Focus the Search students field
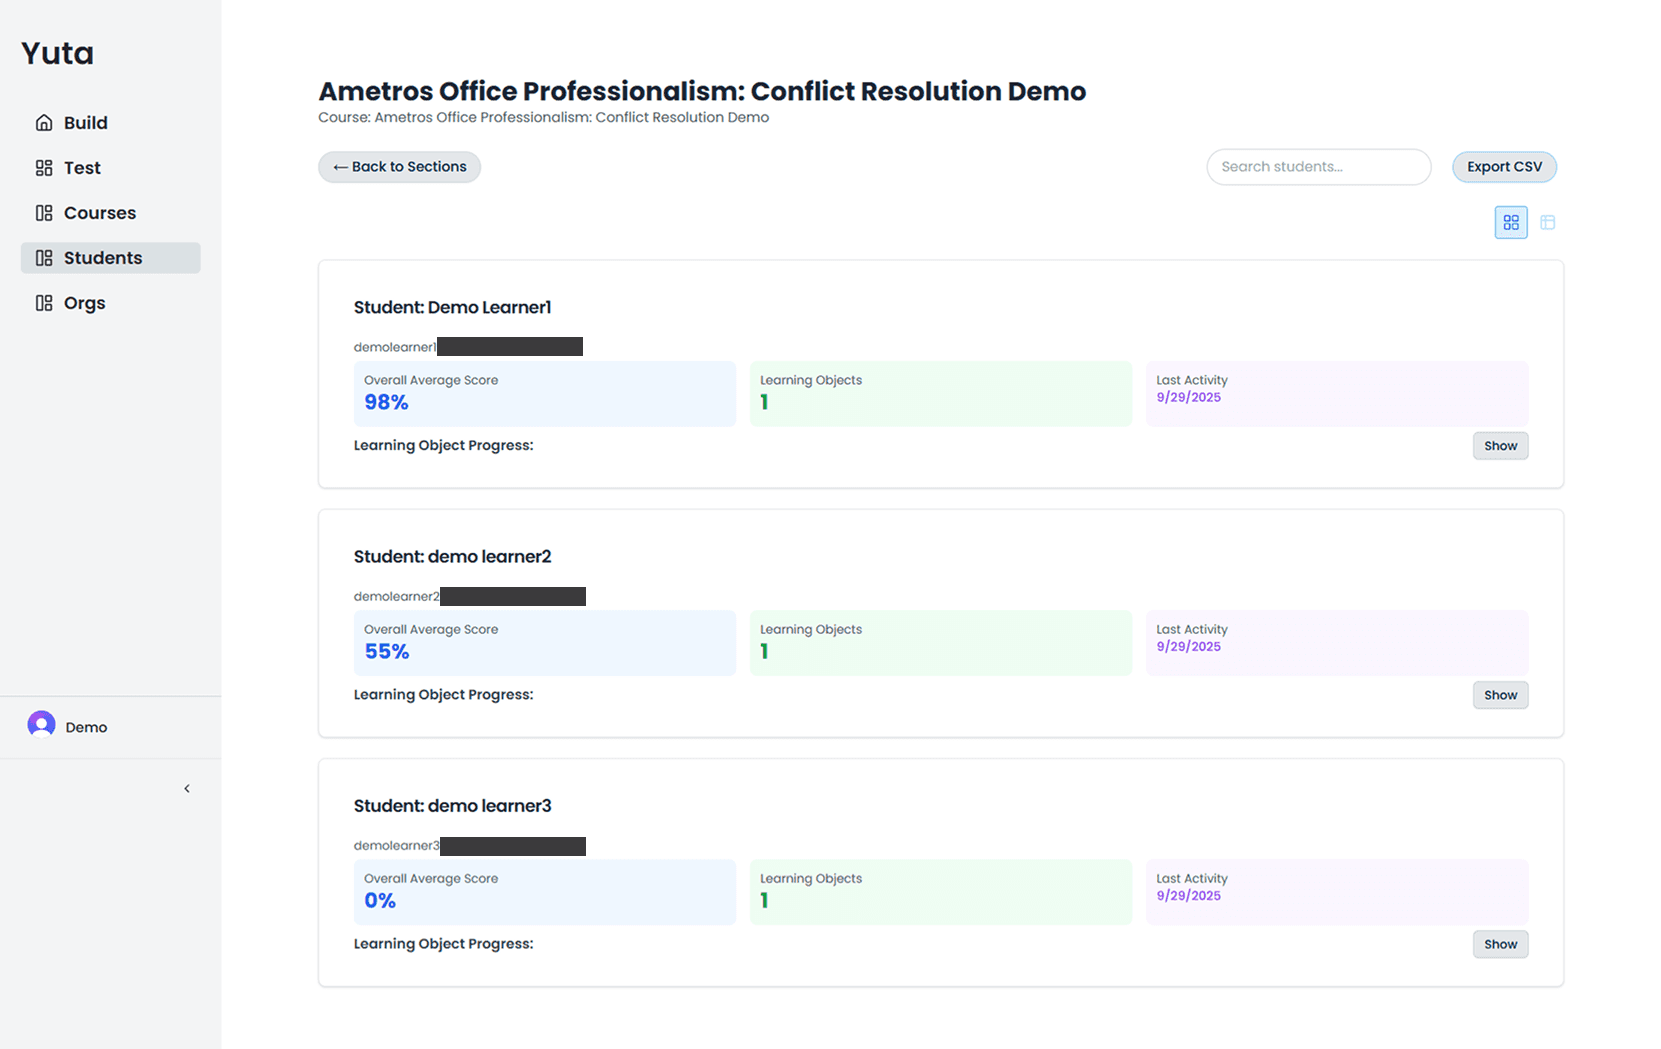The height and width of the screenshot is (1049, 1661). coord(1318,167)
